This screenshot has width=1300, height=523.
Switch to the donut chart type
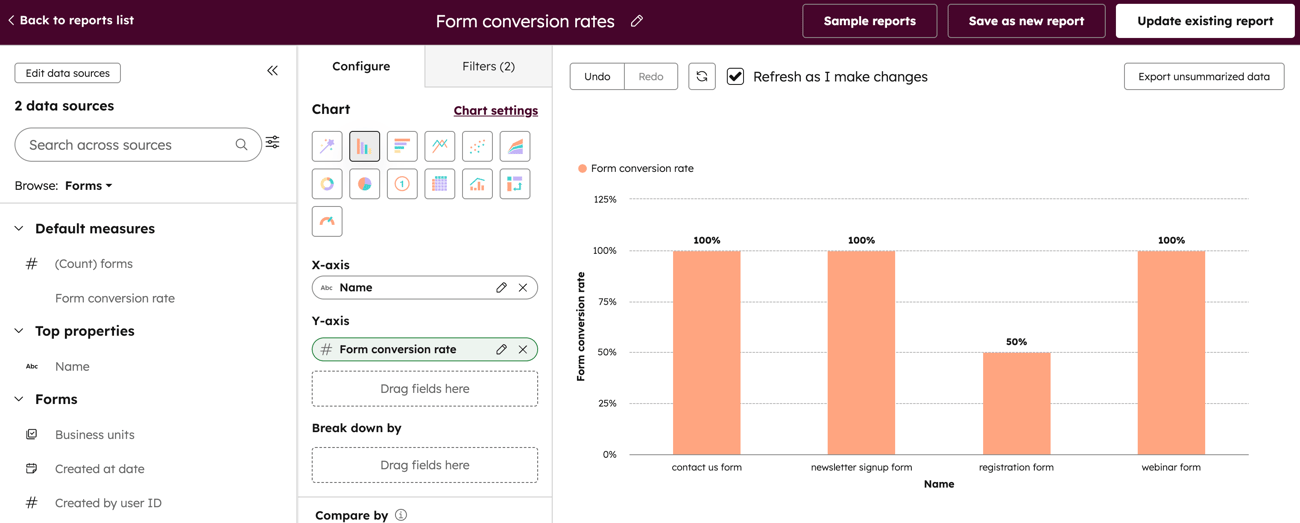coord(327,184)
